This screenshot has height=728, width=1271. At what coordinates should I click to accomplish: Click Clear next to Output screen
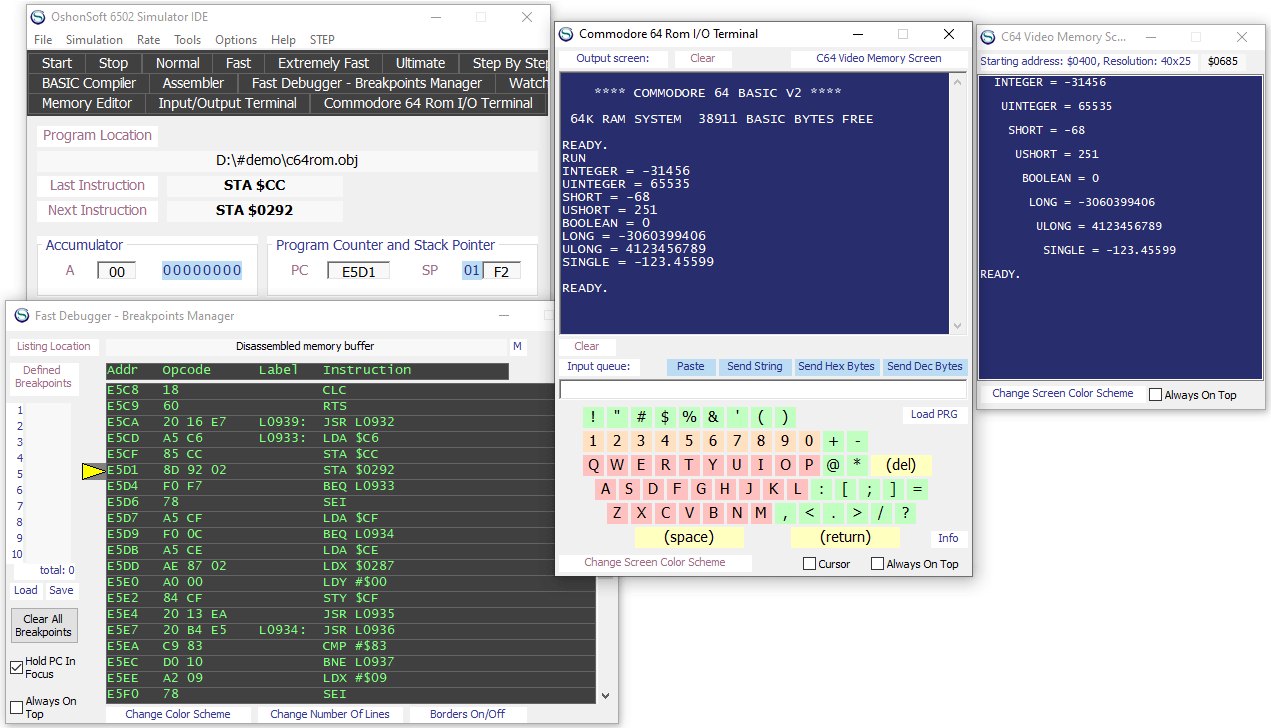coord(703,58)
